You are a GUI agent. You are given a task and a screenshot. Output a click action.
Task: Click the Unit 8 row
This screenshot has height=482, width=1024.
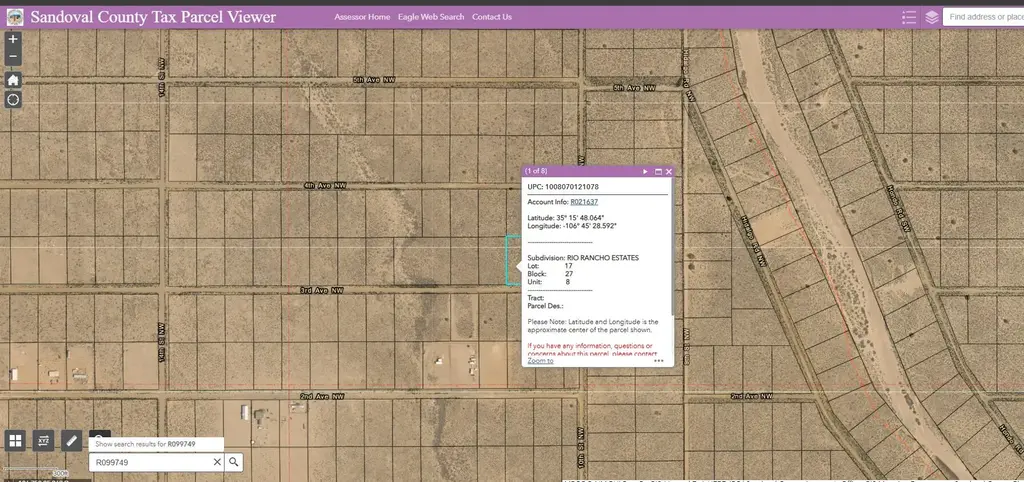click(x=549, y=282)
